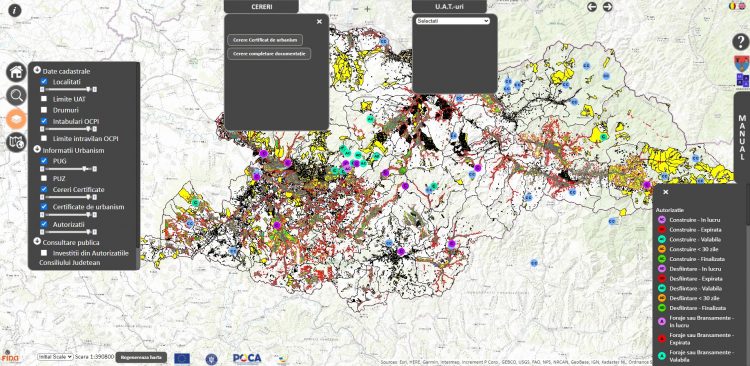Viewport: 750px width, 366px height.
Task: Open the Help question mark icon
Action: [740, 42]
